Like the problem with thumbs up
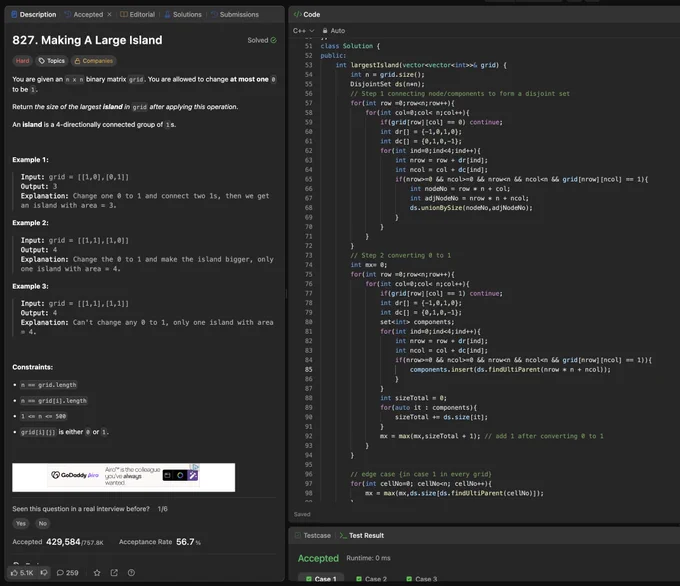680x586 pixels. (x=22, y=573)
